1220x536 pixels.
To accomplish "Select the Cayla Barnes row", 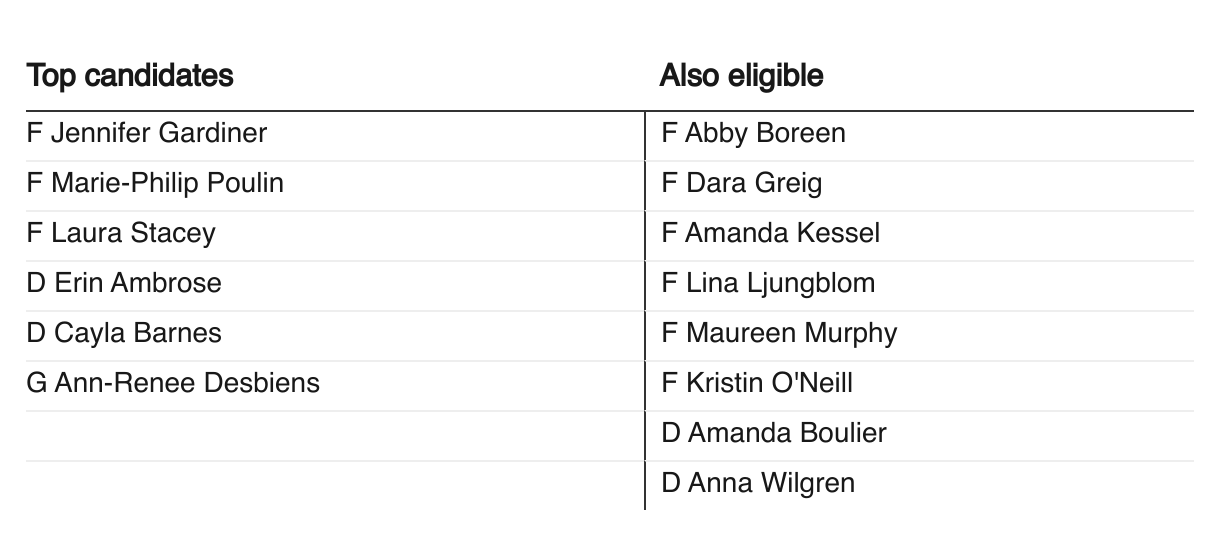I will 124,333.
